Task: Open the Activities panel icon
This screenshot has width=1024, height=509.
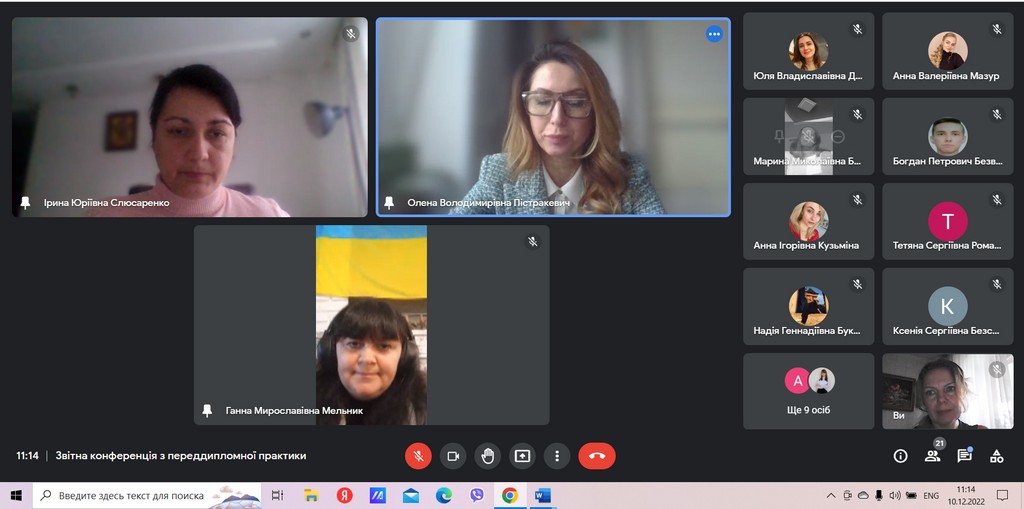Action: point(996,456)
